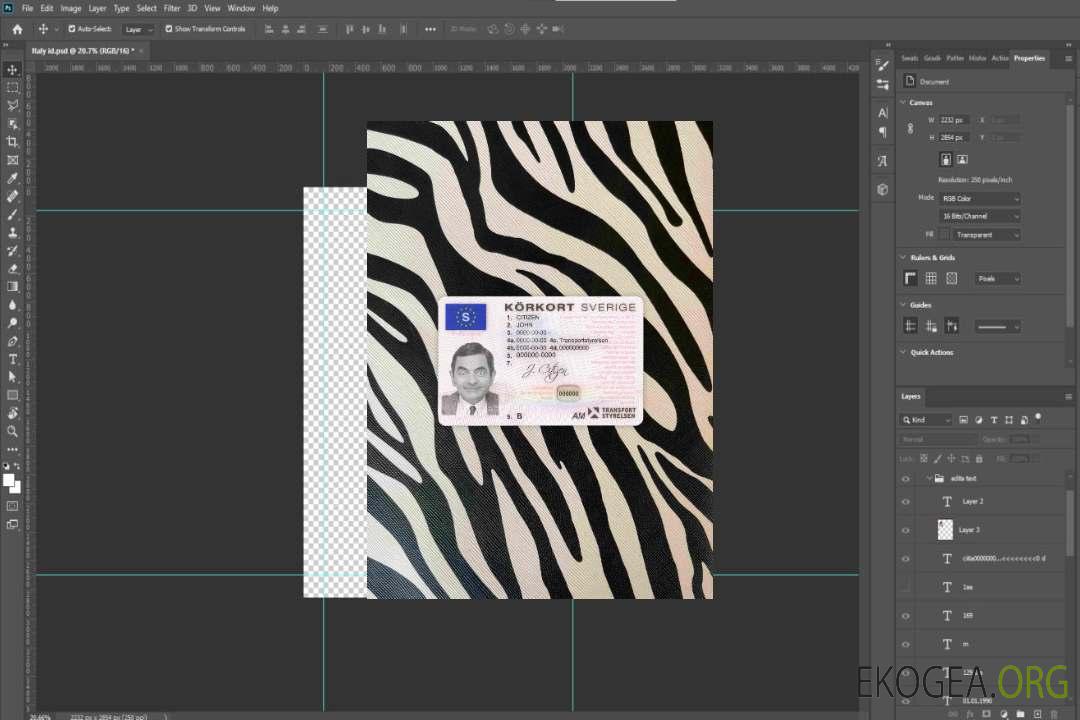Open the three-dots align options menu

pos(430,29)
